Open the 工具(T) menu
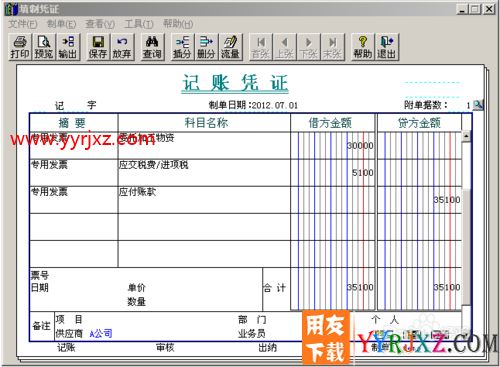Screen dimensions: 500x367 pos(139,24)
